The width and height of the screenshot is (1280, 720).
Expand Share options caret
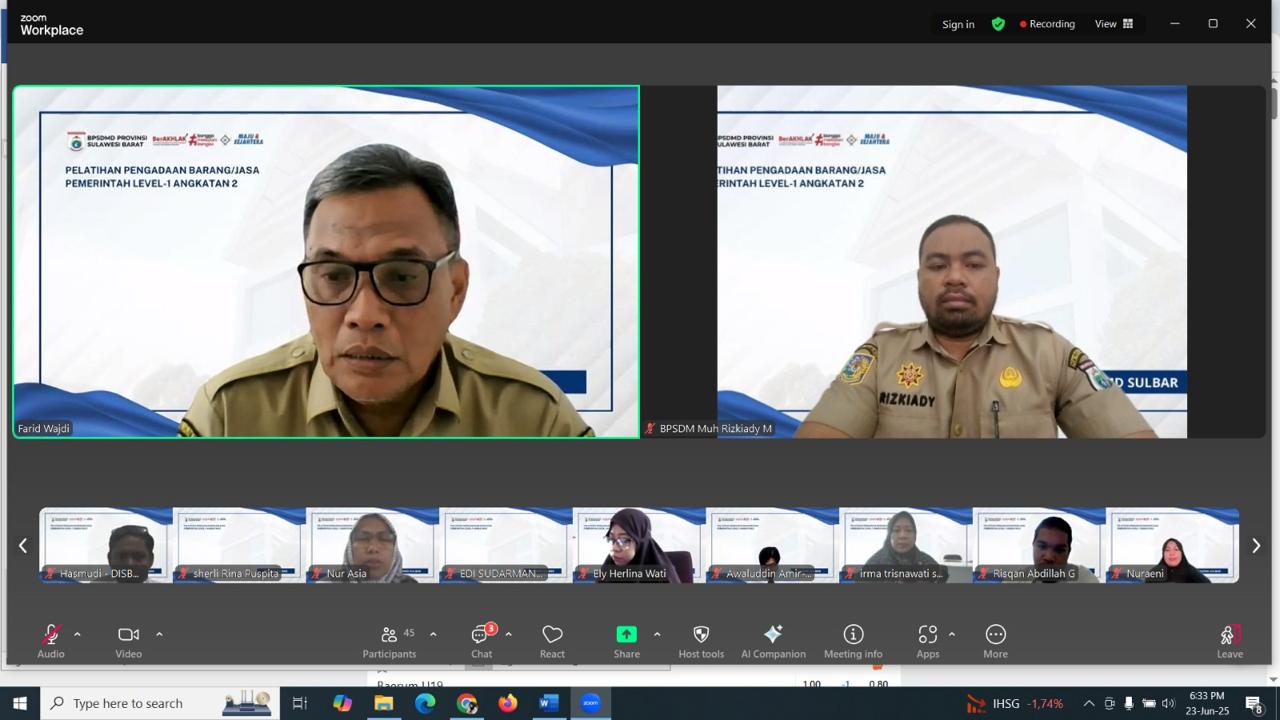(x=657, y=634)
